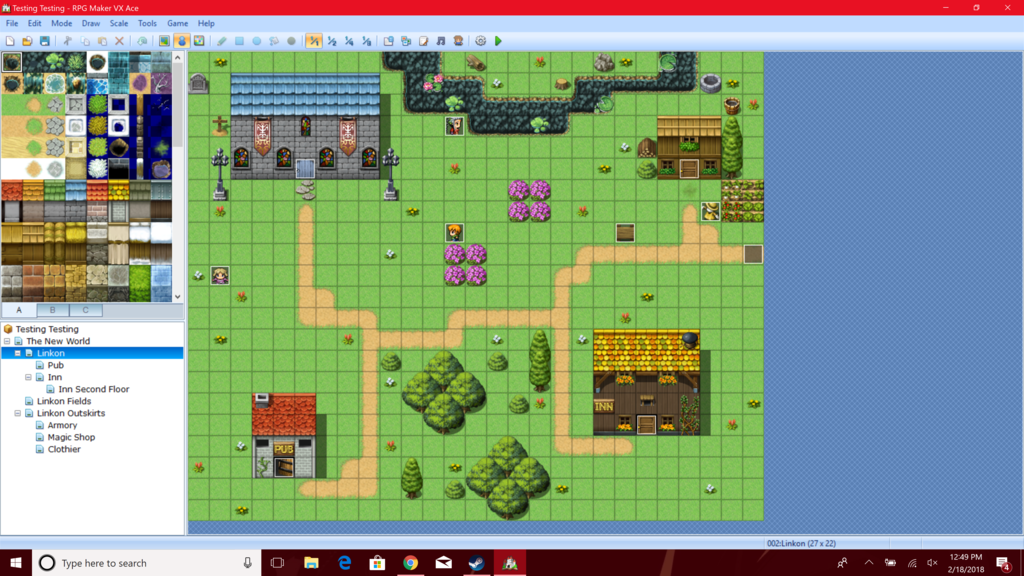
Task: Collapse The New World tree node
Action: (8, 341)
